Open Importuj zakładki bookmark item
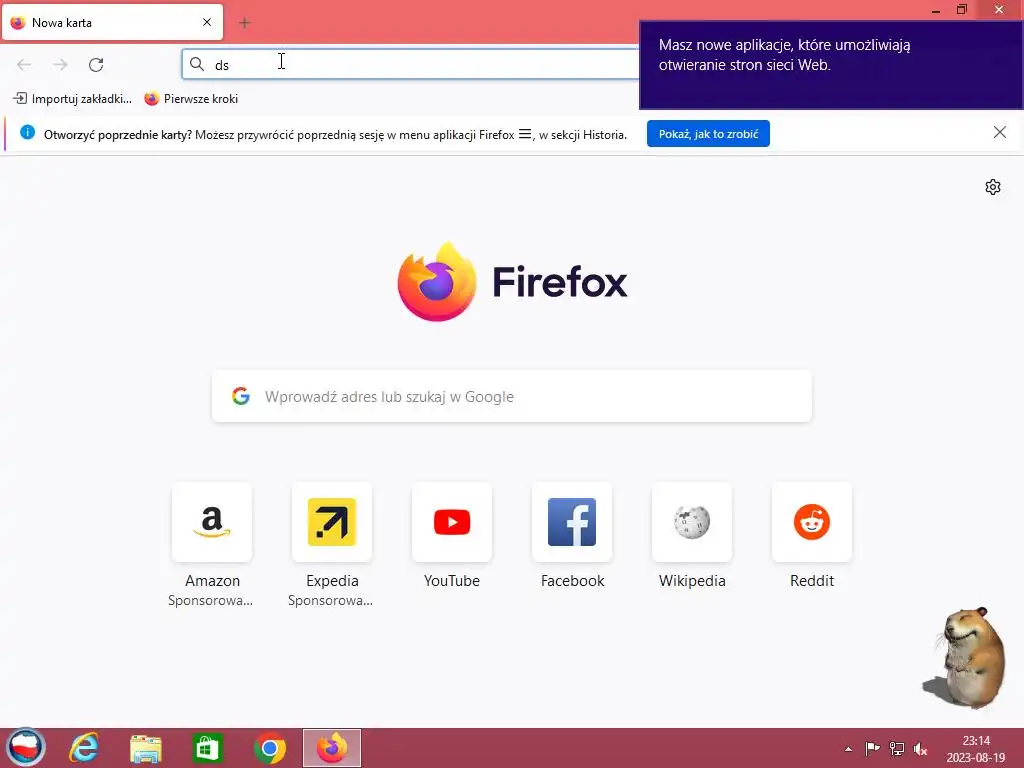 pos(72,99)
